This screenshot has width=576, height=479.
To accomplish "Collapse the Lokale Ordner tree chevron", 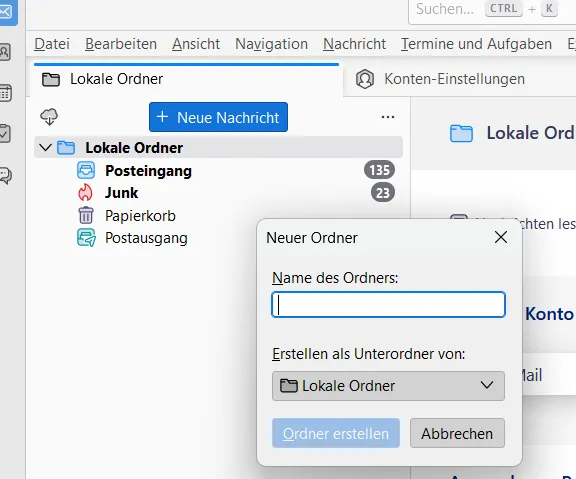I will coord(45,148).
